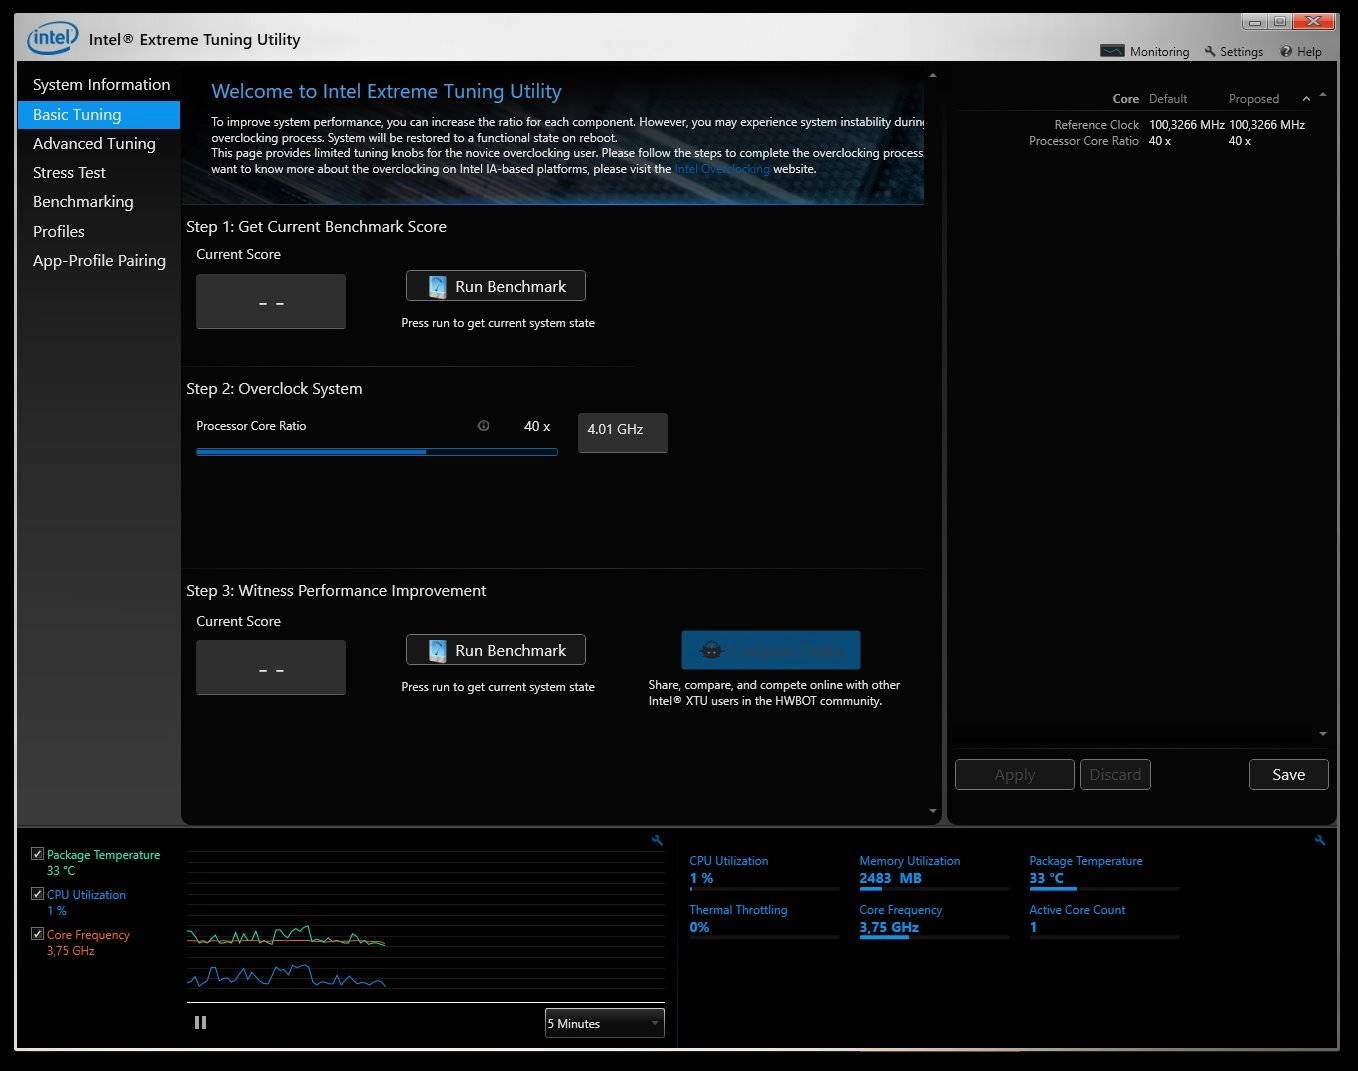Disable the CPU Utilization graph checkbox
This screenshot has width=1358, height=1071.
click(x=38, y=893)
